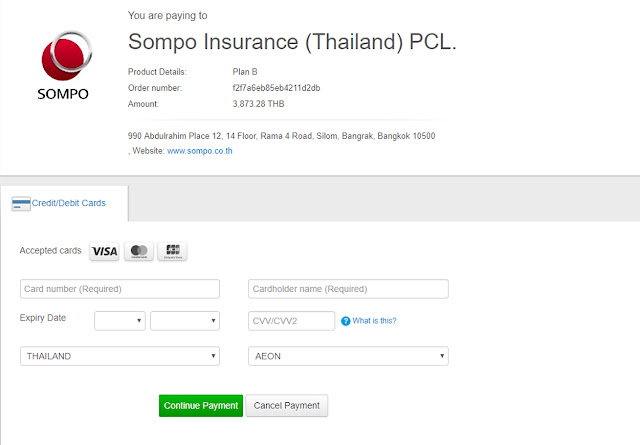Open the expiry year dropdown
The width and height of the screenshot is (640, 445).
pyautogui.click(x=185, y=321)
